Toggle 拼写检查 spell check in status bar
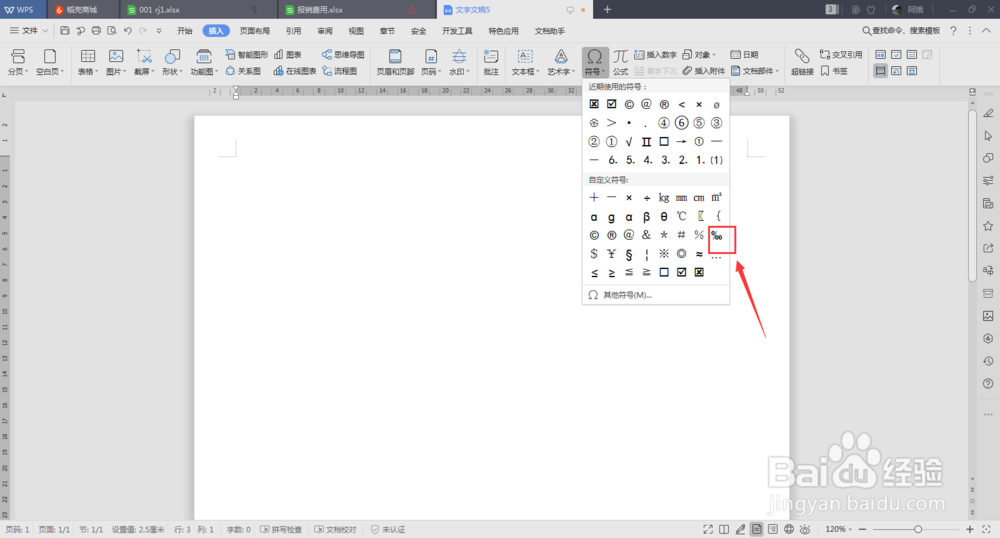The image size is (1000, 538). coord(281,529)
